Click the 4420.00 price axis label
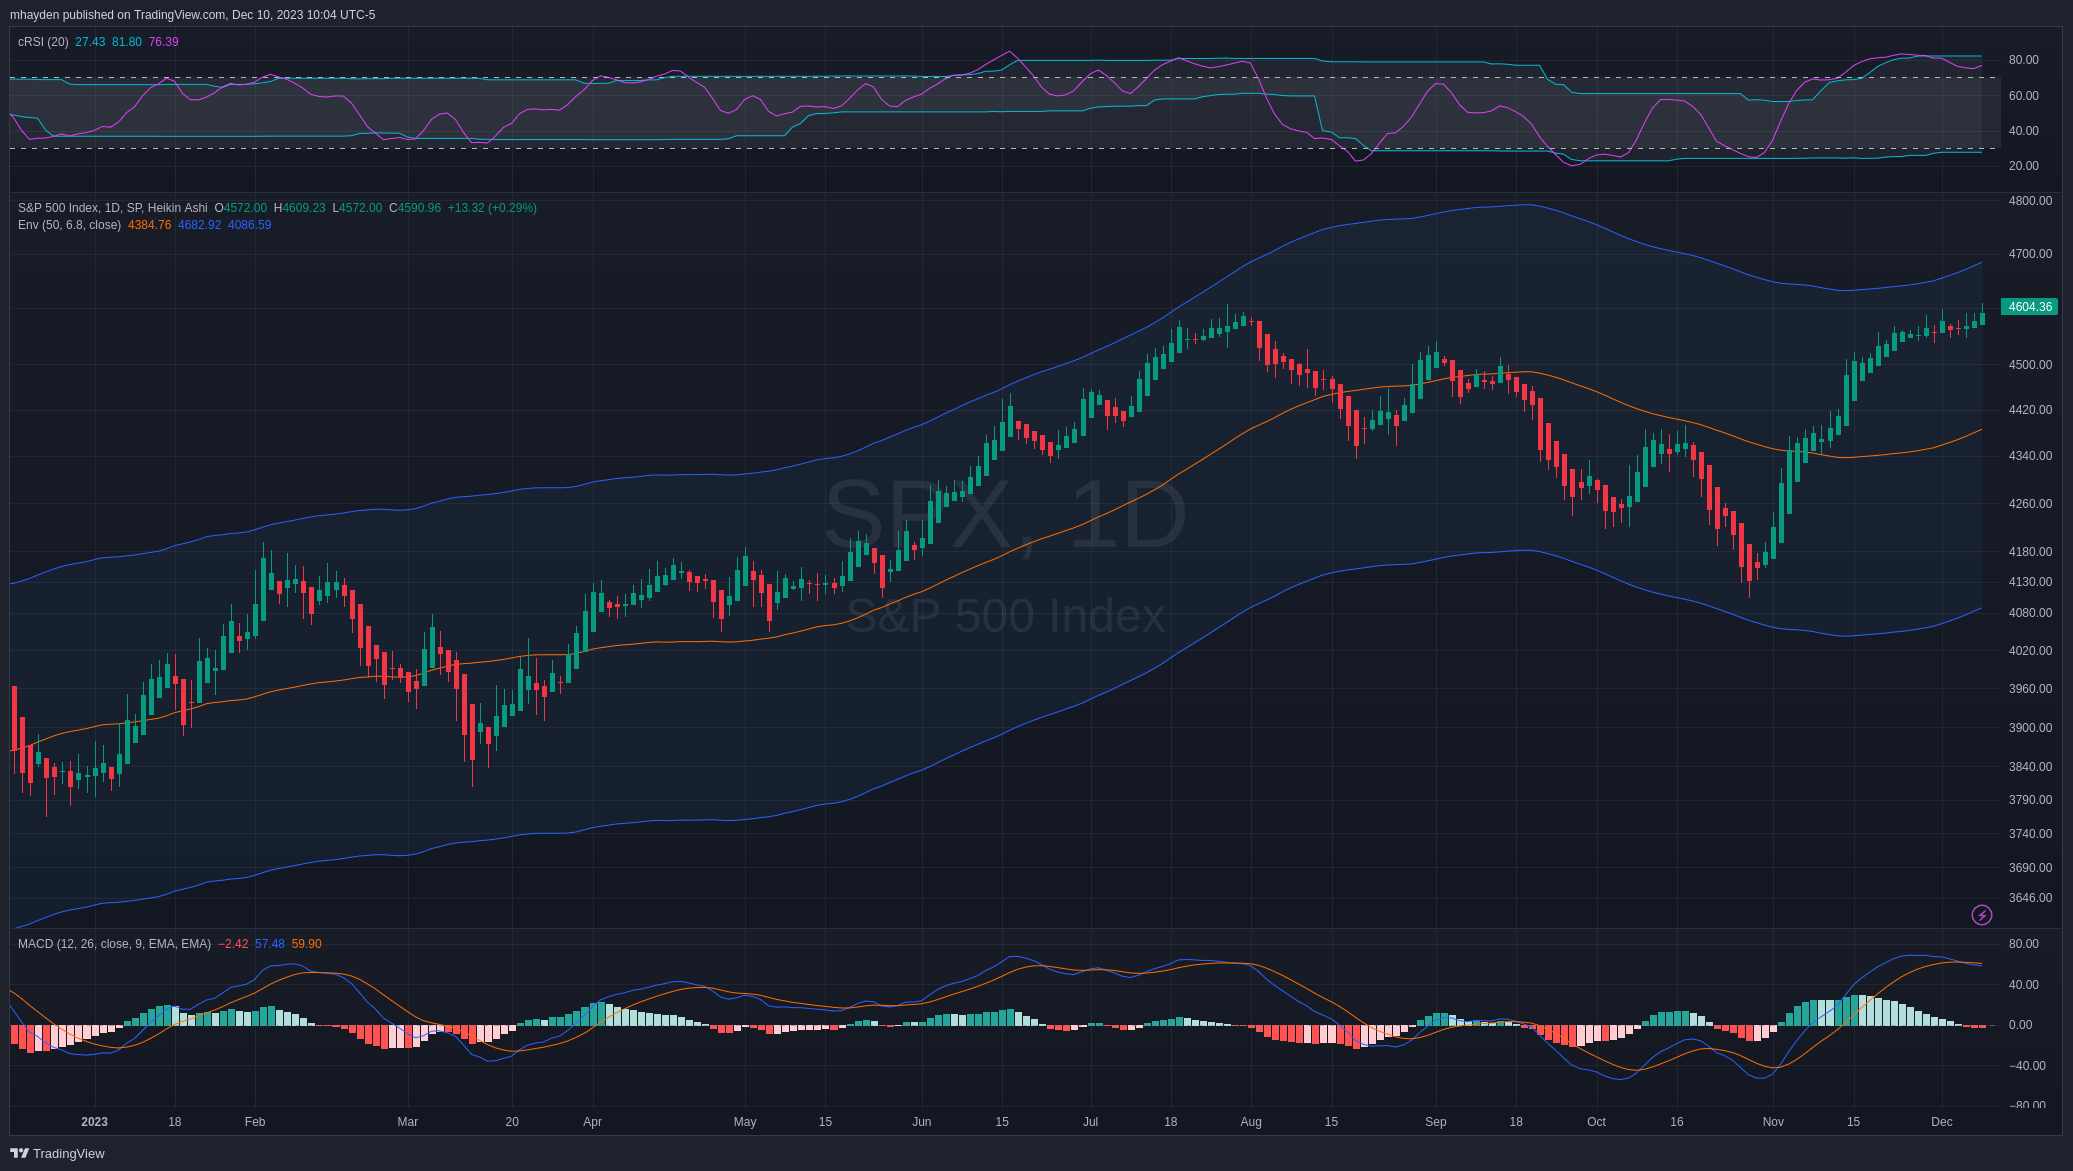This screenshot has width=2073, height=1171. [2030, 410]
